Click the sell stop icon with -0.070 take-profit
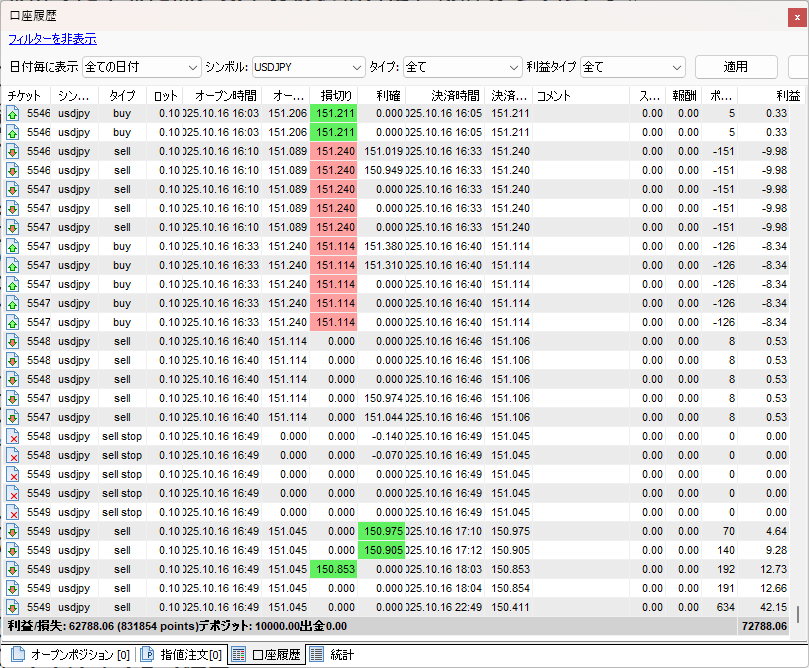 13,455
